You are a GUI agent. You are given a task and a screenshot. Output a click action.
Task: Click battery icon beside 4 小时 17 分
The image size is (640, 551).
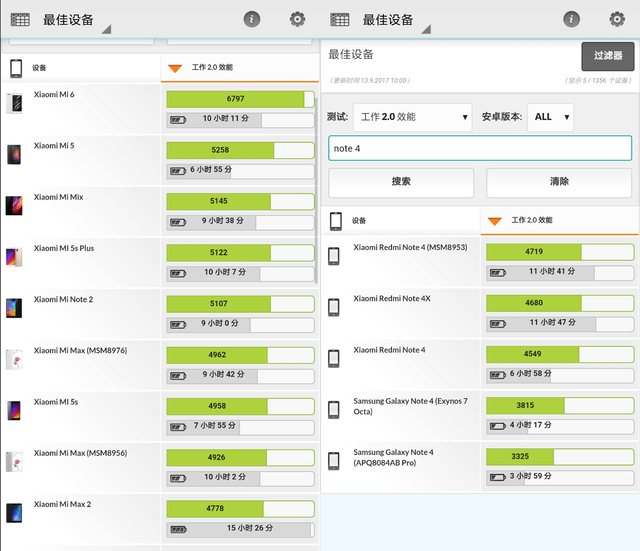point(498,427)
